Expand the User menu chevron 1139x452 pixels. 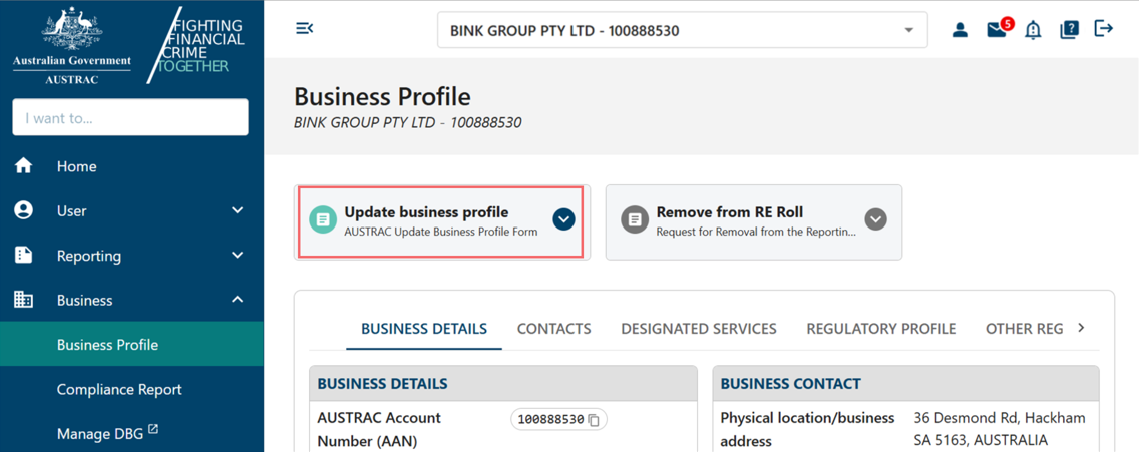[x=238, y=211]
